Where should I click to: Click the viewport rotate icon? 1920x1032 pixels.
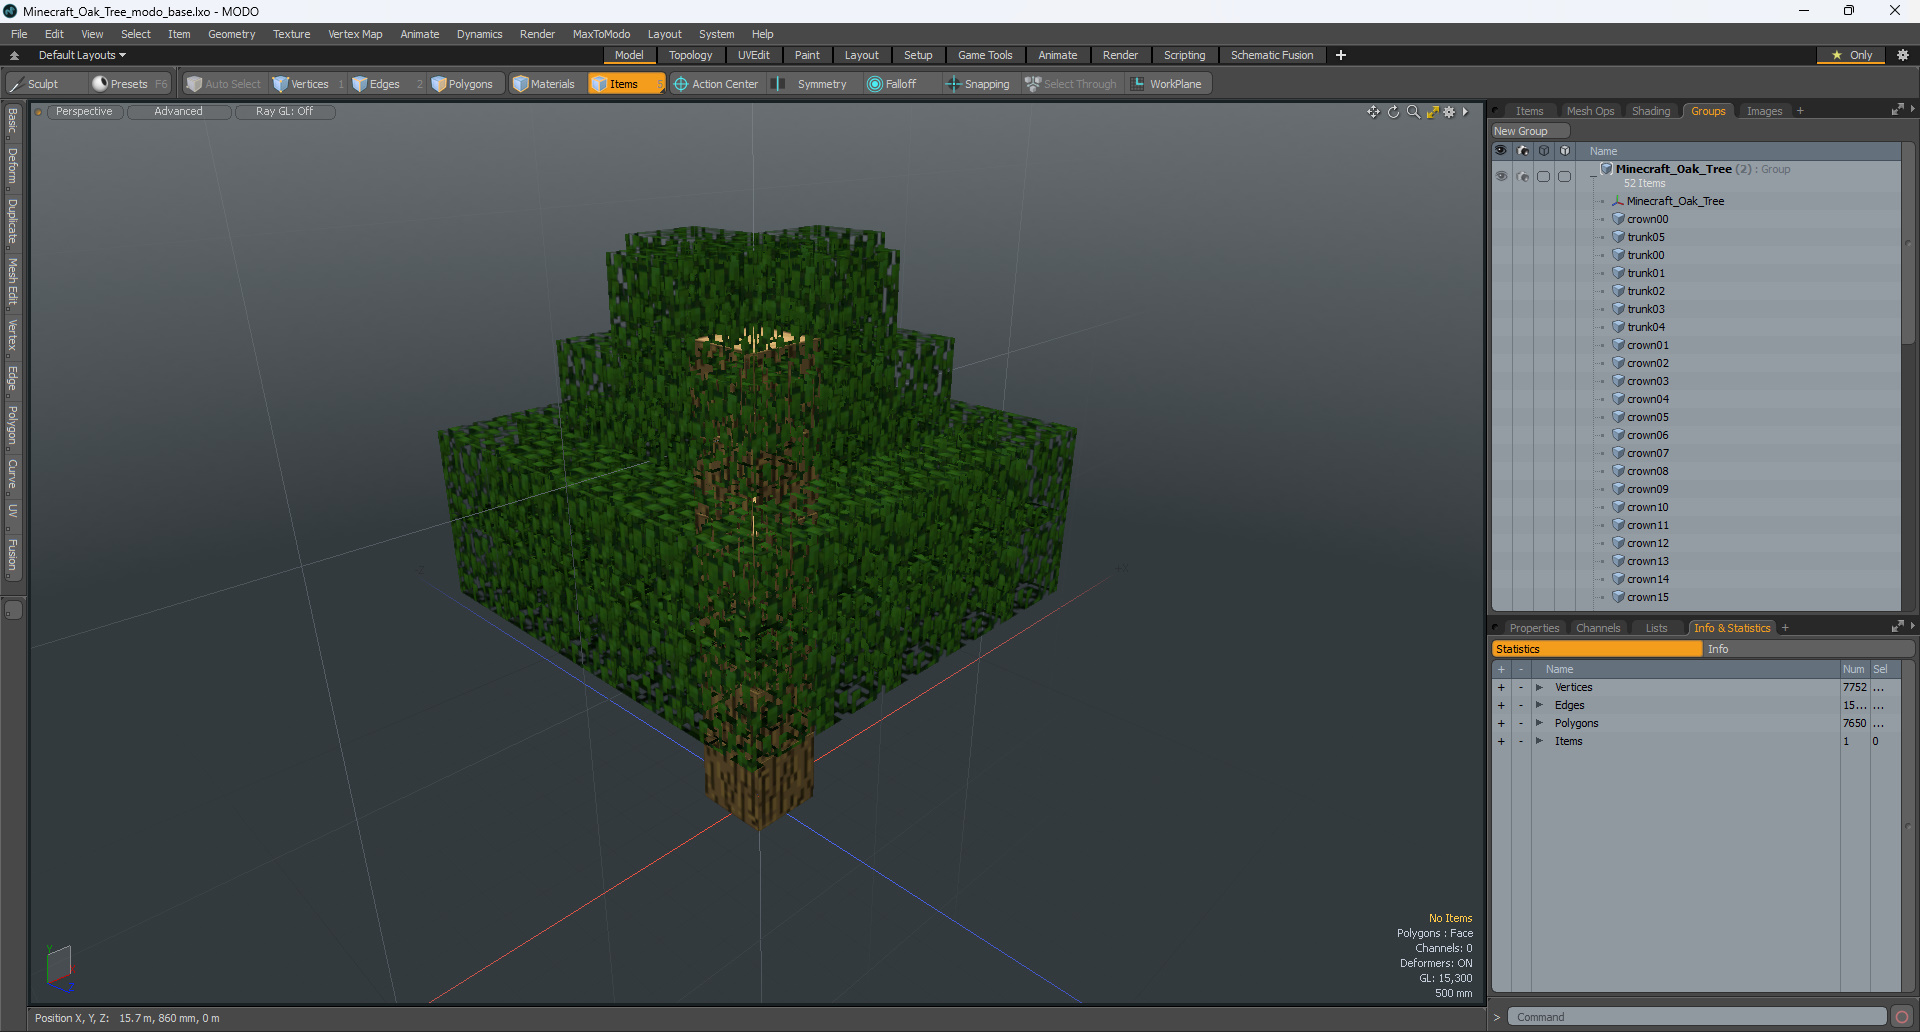point(1393,112)
